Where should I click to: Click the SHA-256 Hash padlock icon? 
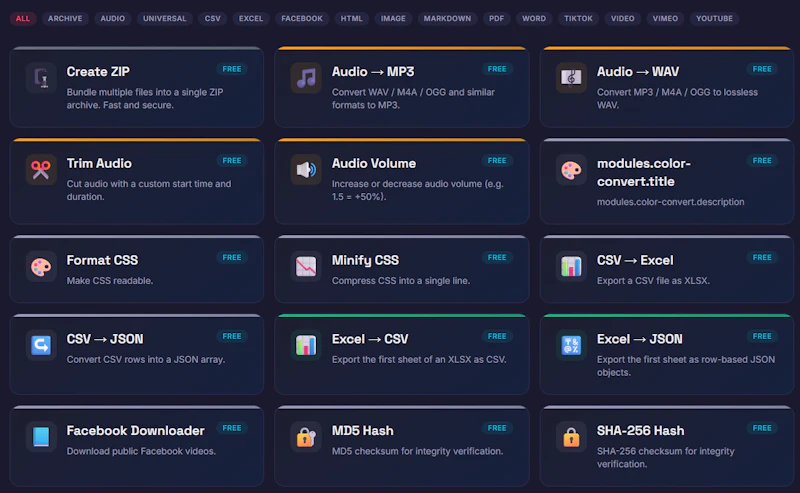[571, 437]
